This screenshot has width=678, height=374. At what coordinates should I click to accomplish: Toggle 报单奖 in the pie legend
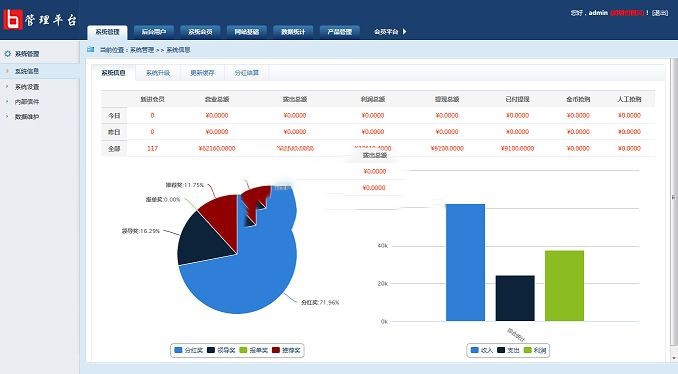253,350
